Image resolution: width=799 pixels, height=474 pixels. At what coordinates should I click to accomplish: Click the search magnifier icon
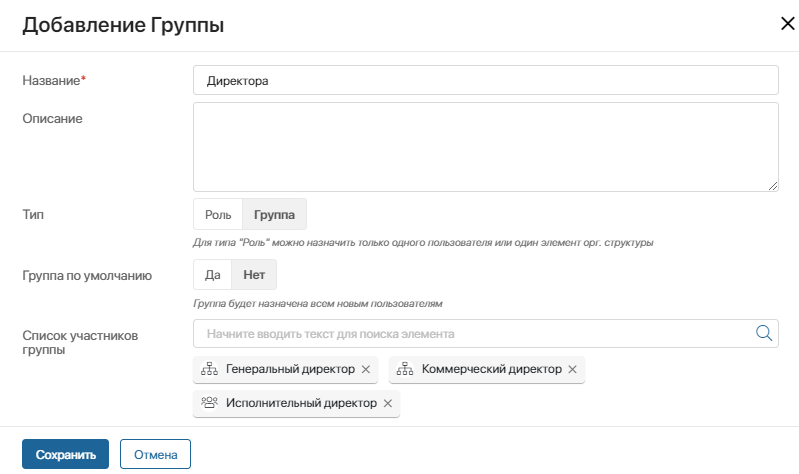click(x=763, y=333)
